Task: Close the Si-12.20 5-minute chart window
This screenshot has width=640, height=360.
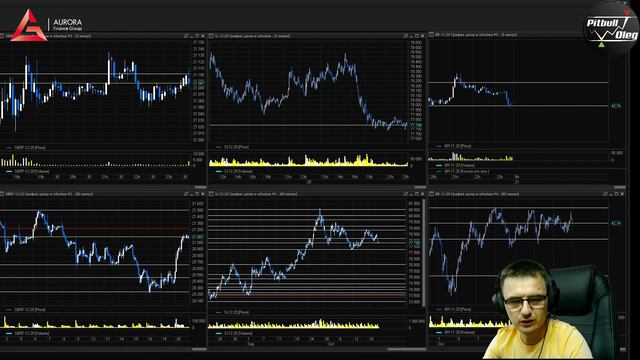Action: (x=422, y=36)
